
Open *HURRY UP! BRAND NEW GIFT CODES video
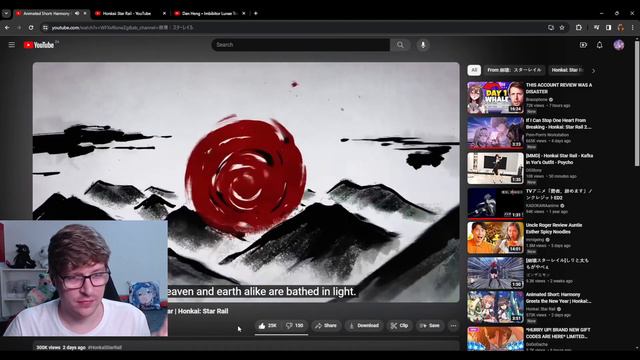point(557,333)
